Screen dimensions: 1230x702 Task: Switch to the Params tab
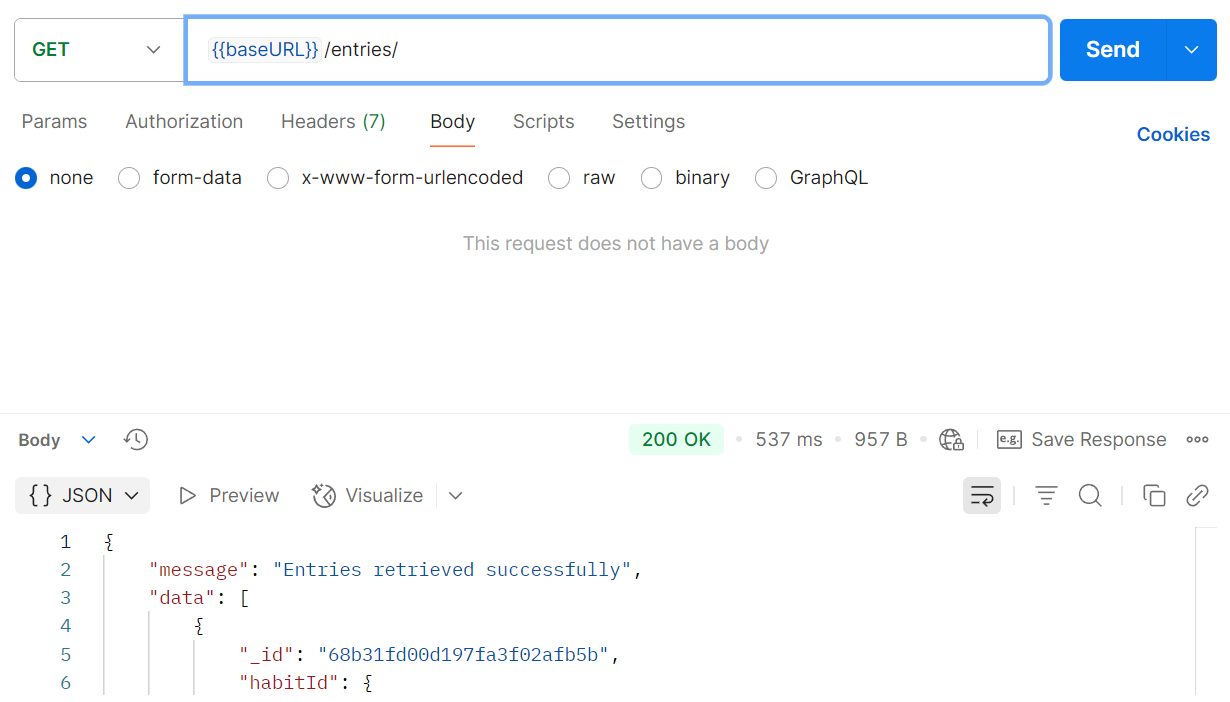click(54, 122)
